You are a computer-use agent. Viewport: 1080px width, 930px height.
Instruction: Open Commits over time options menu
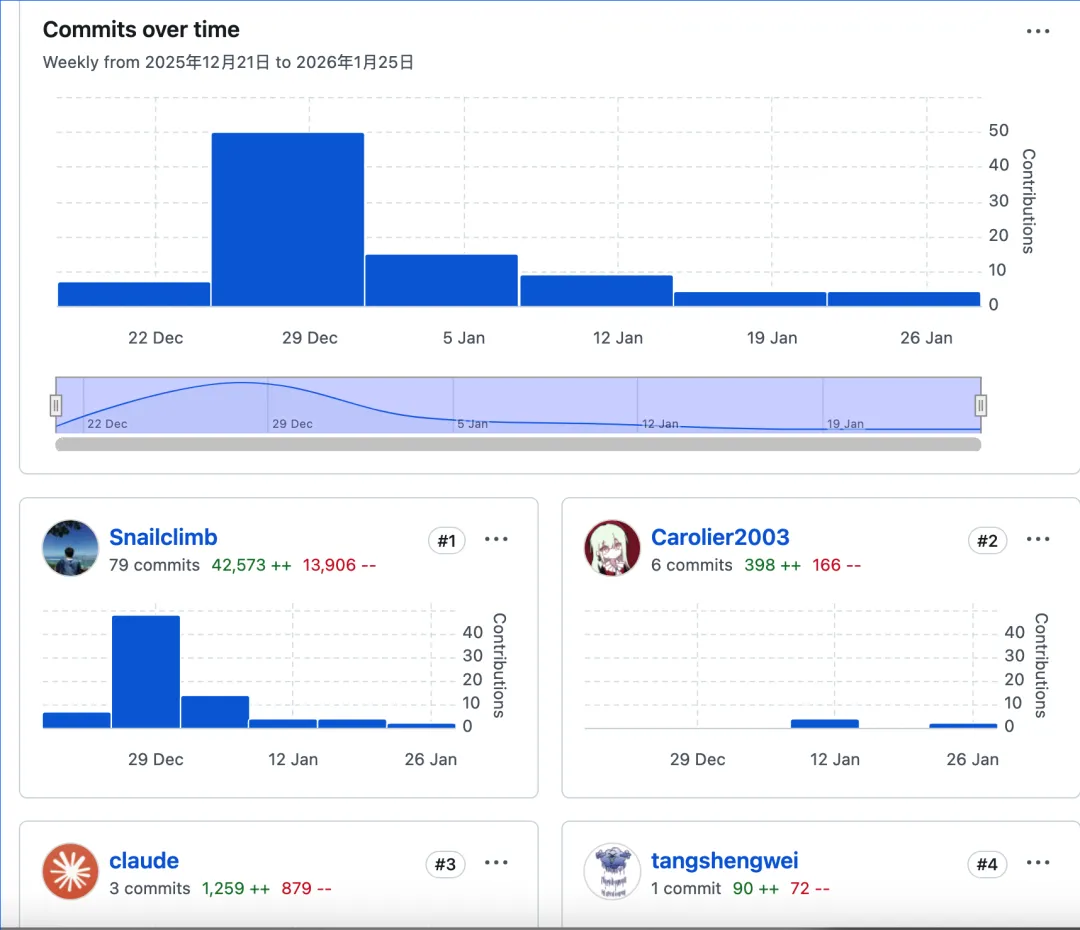1037,32
